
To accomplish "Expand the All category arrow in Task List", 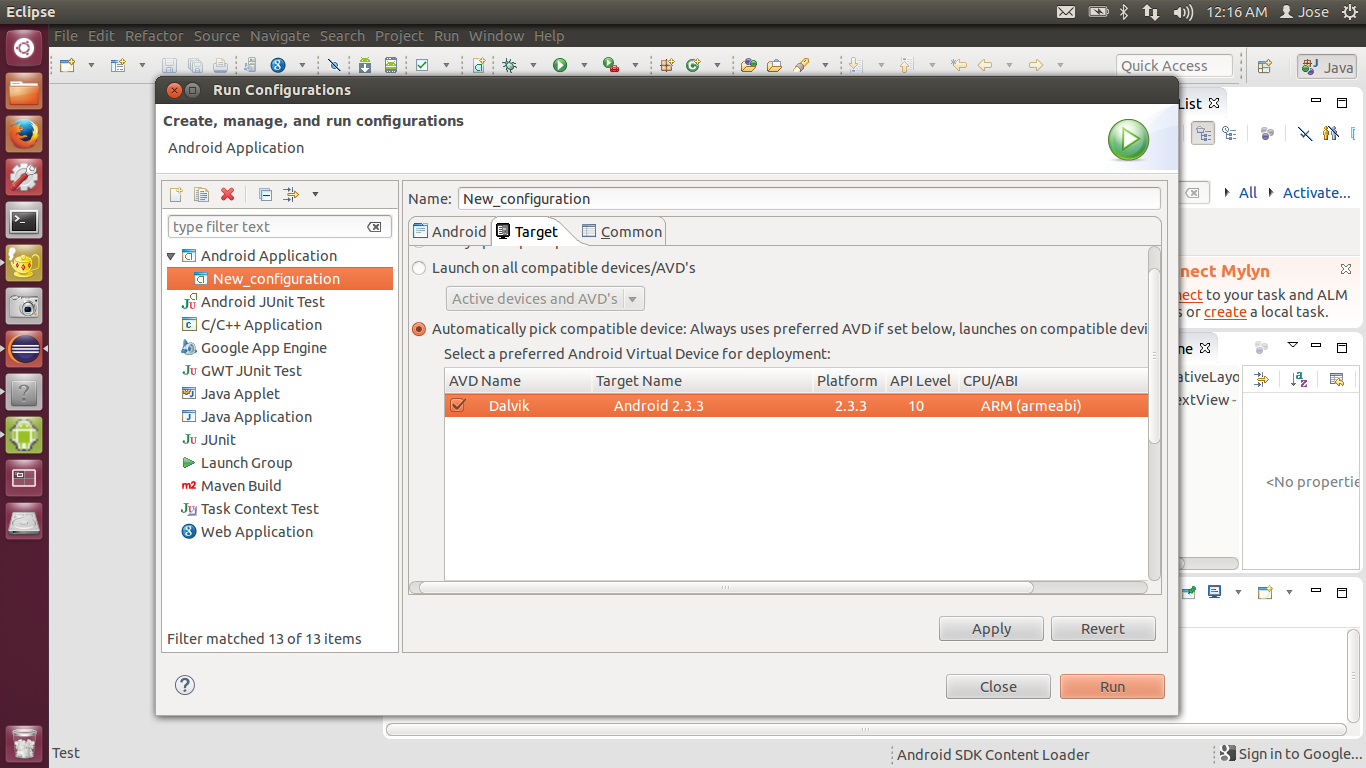I will [1227, 192].
